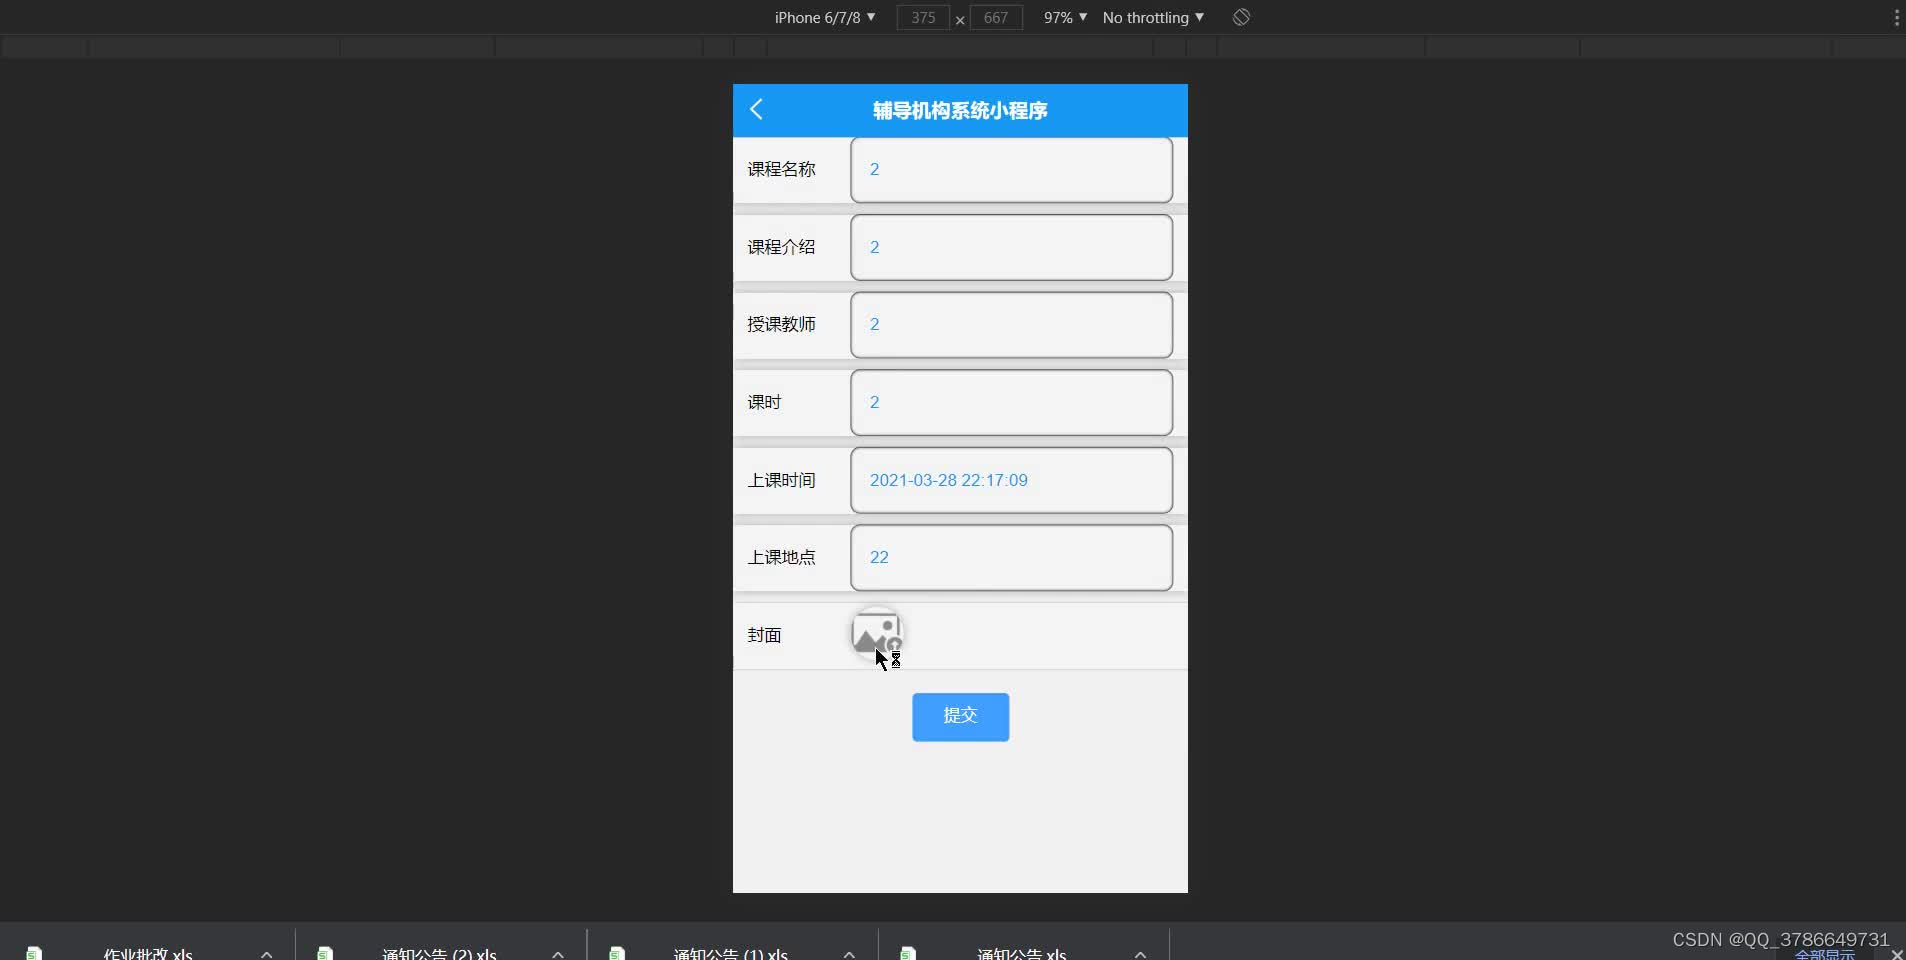Click the 上课时间 label
Screen dimensions: 1906x960
pos(781,480)
